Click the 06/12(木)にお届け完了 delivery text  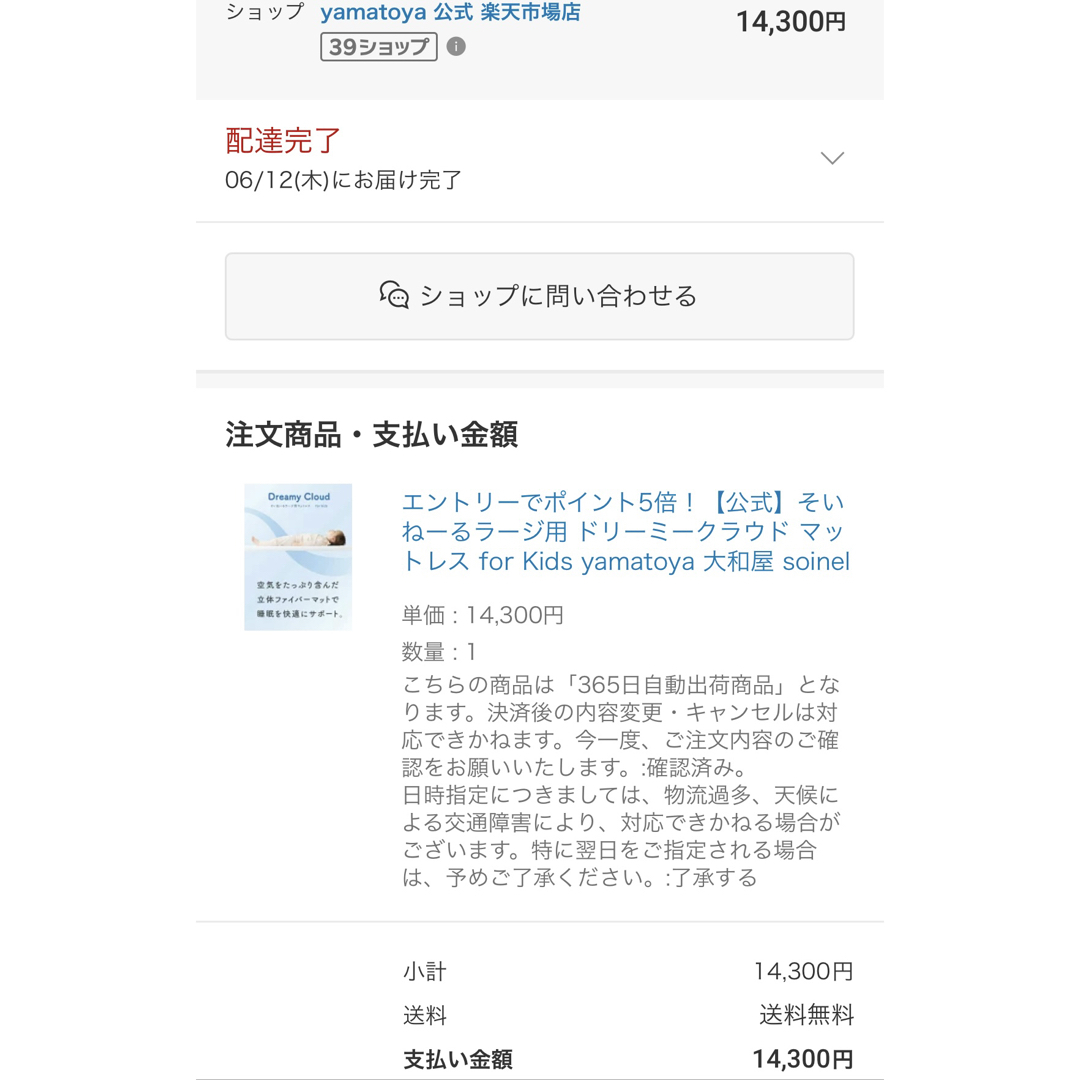[x=343, y=180]
